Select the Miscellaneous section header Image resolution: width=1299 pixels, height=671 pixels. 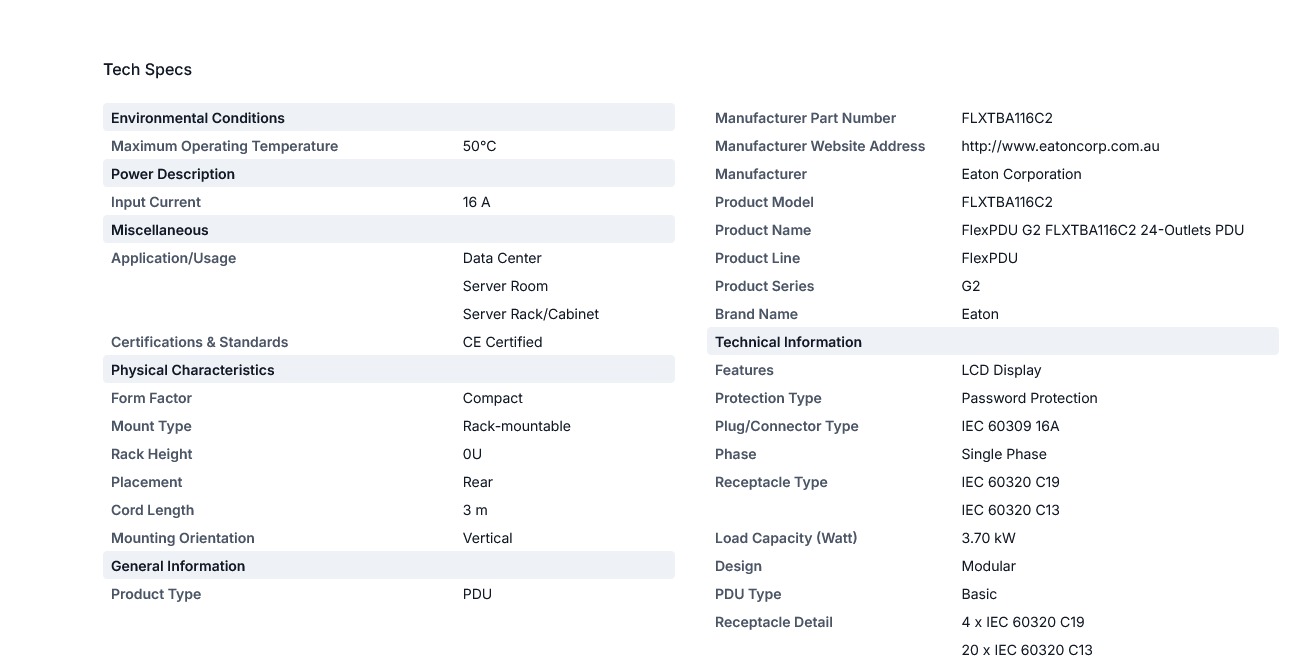point(389,229)
